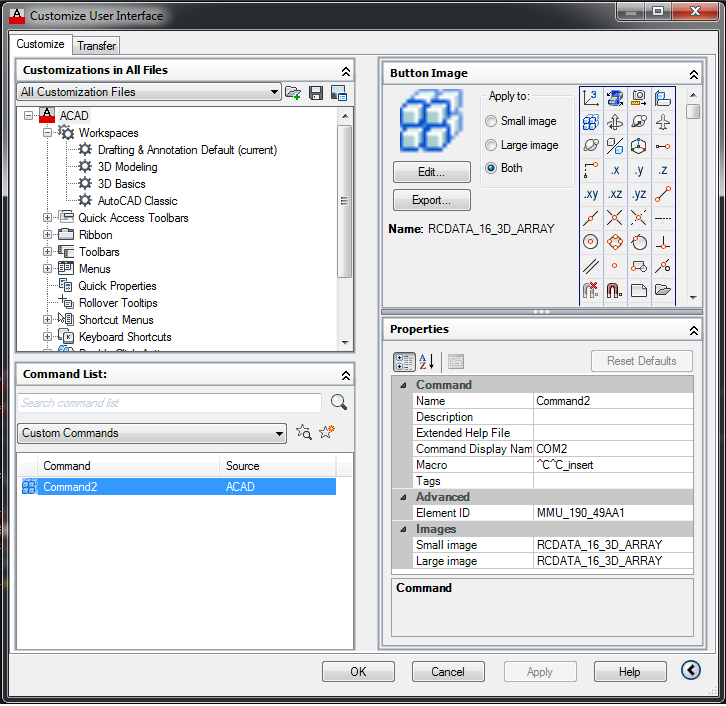This screenshot has width=726, height=706.
Task: Choose the apparent intersection snap icon
Action: 639,218
